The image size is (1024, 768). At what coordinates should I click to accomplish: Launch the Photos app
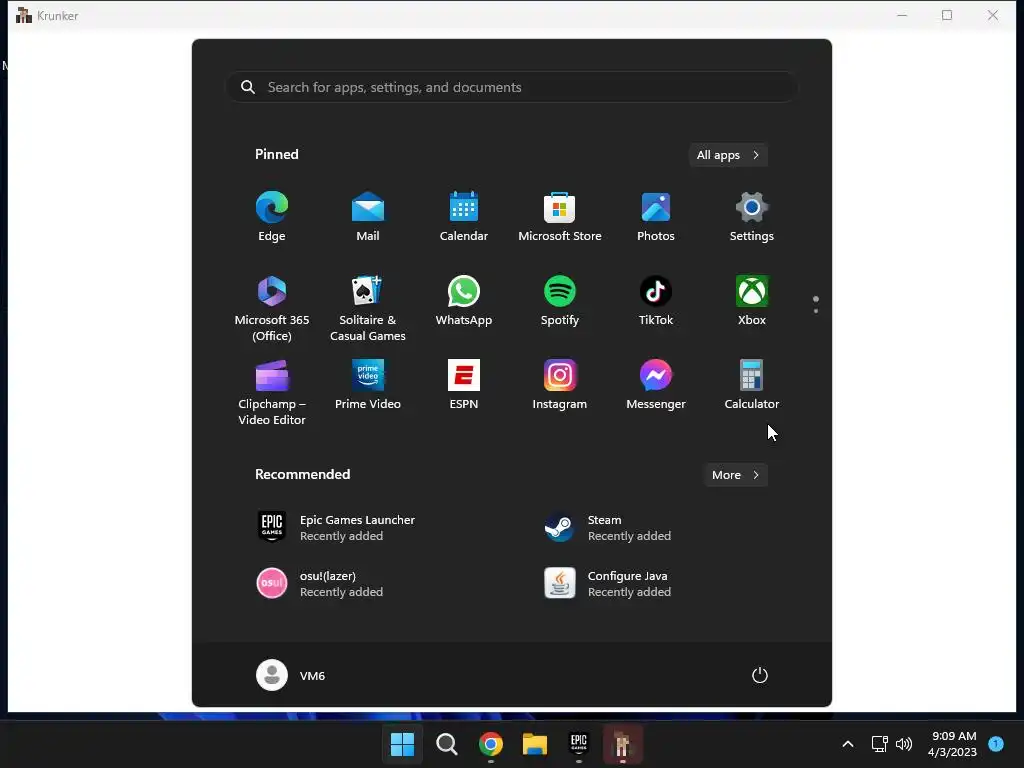coord(656,217)
